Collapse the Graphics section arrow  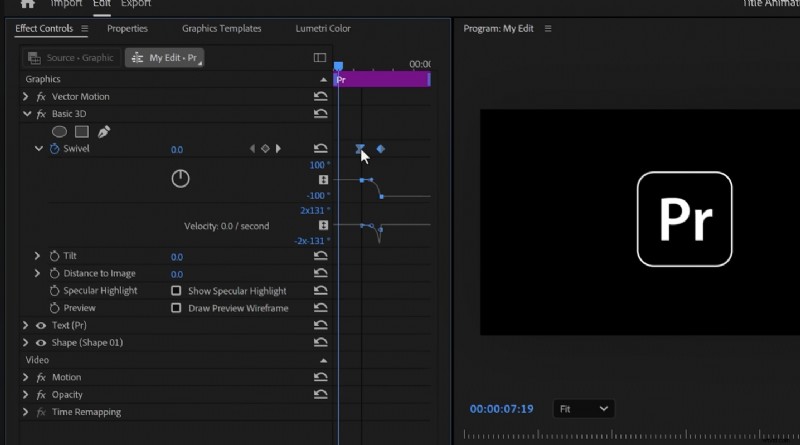point(323,80)
